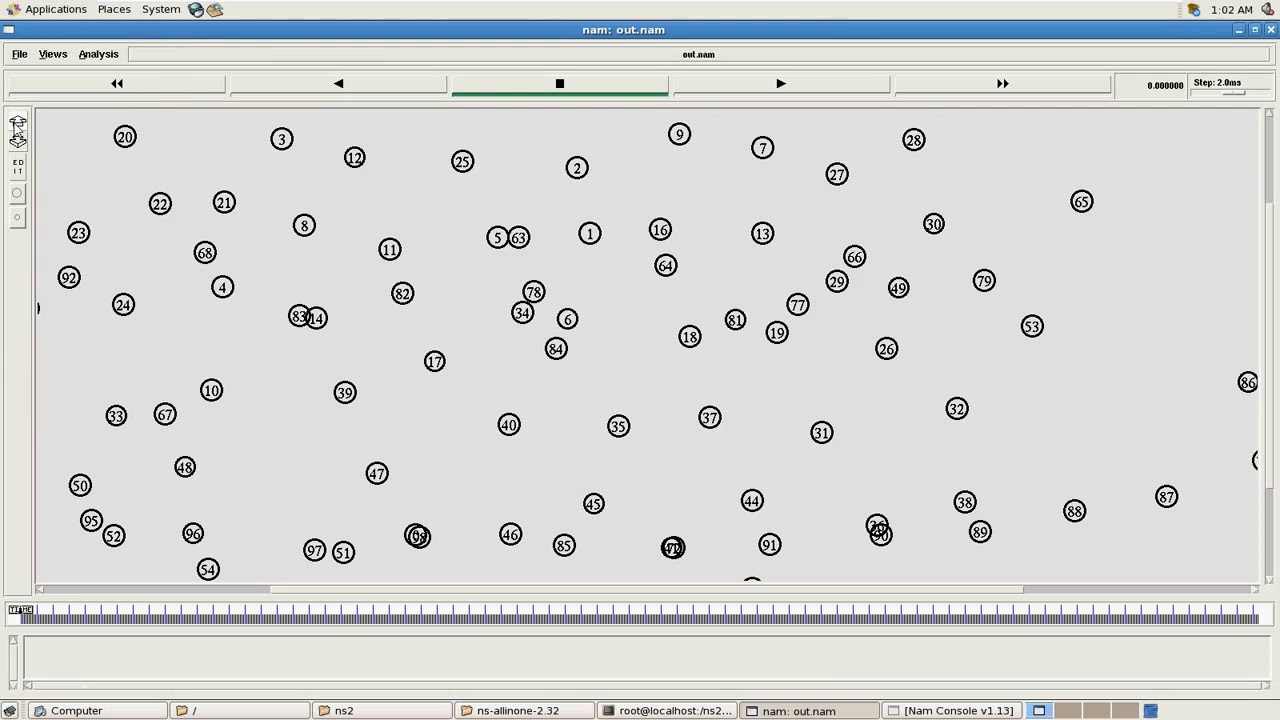Screen dimensions: 1280x720
Task: Click the vertical scrollbar beside the canvas
Action: point(1269,345)
